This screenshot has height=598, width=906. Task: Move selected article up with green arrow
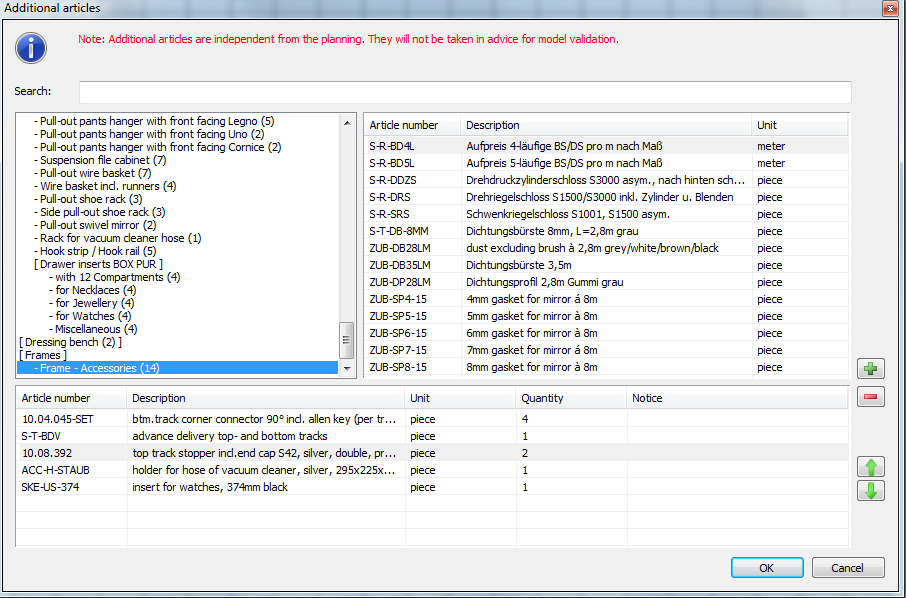click(871, 467)
